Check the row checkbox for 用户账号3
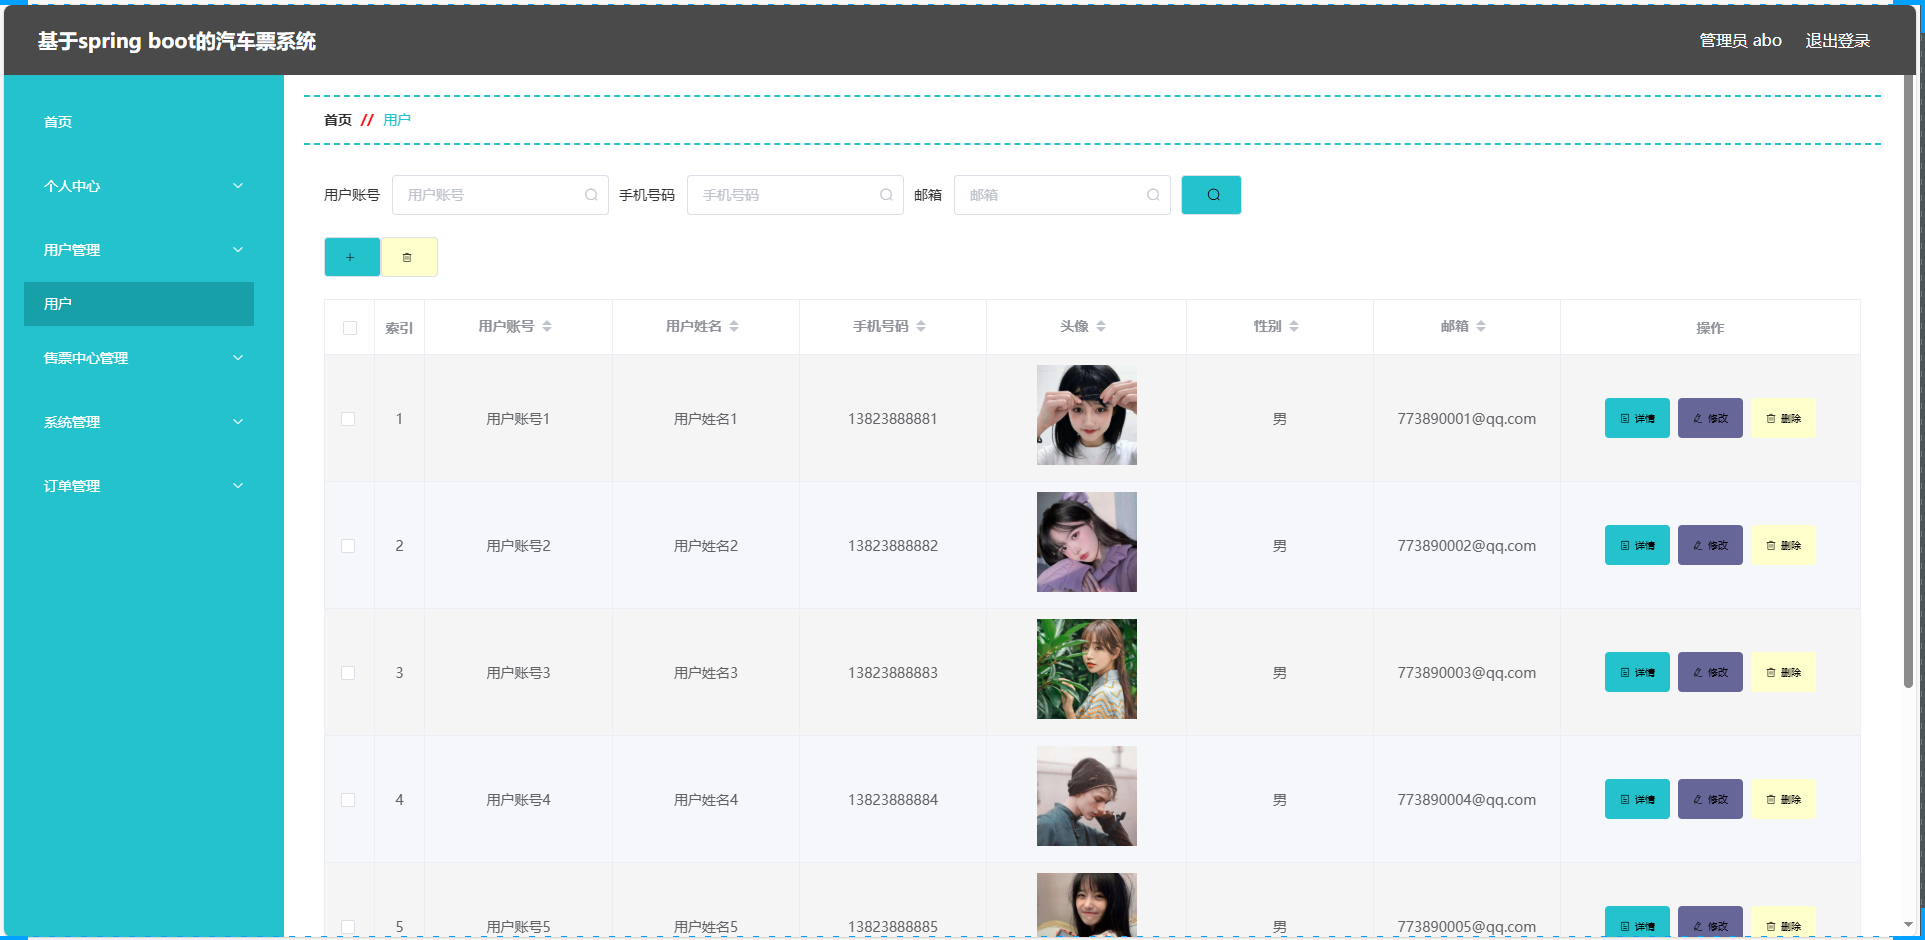 [348, 673]
